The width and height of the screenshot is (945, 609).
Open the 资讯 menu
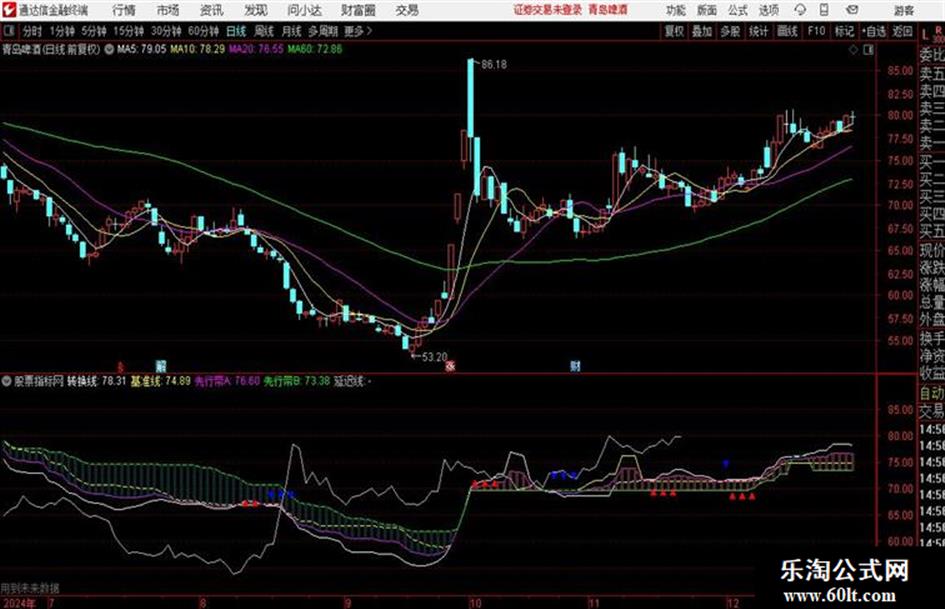point(212,10)
